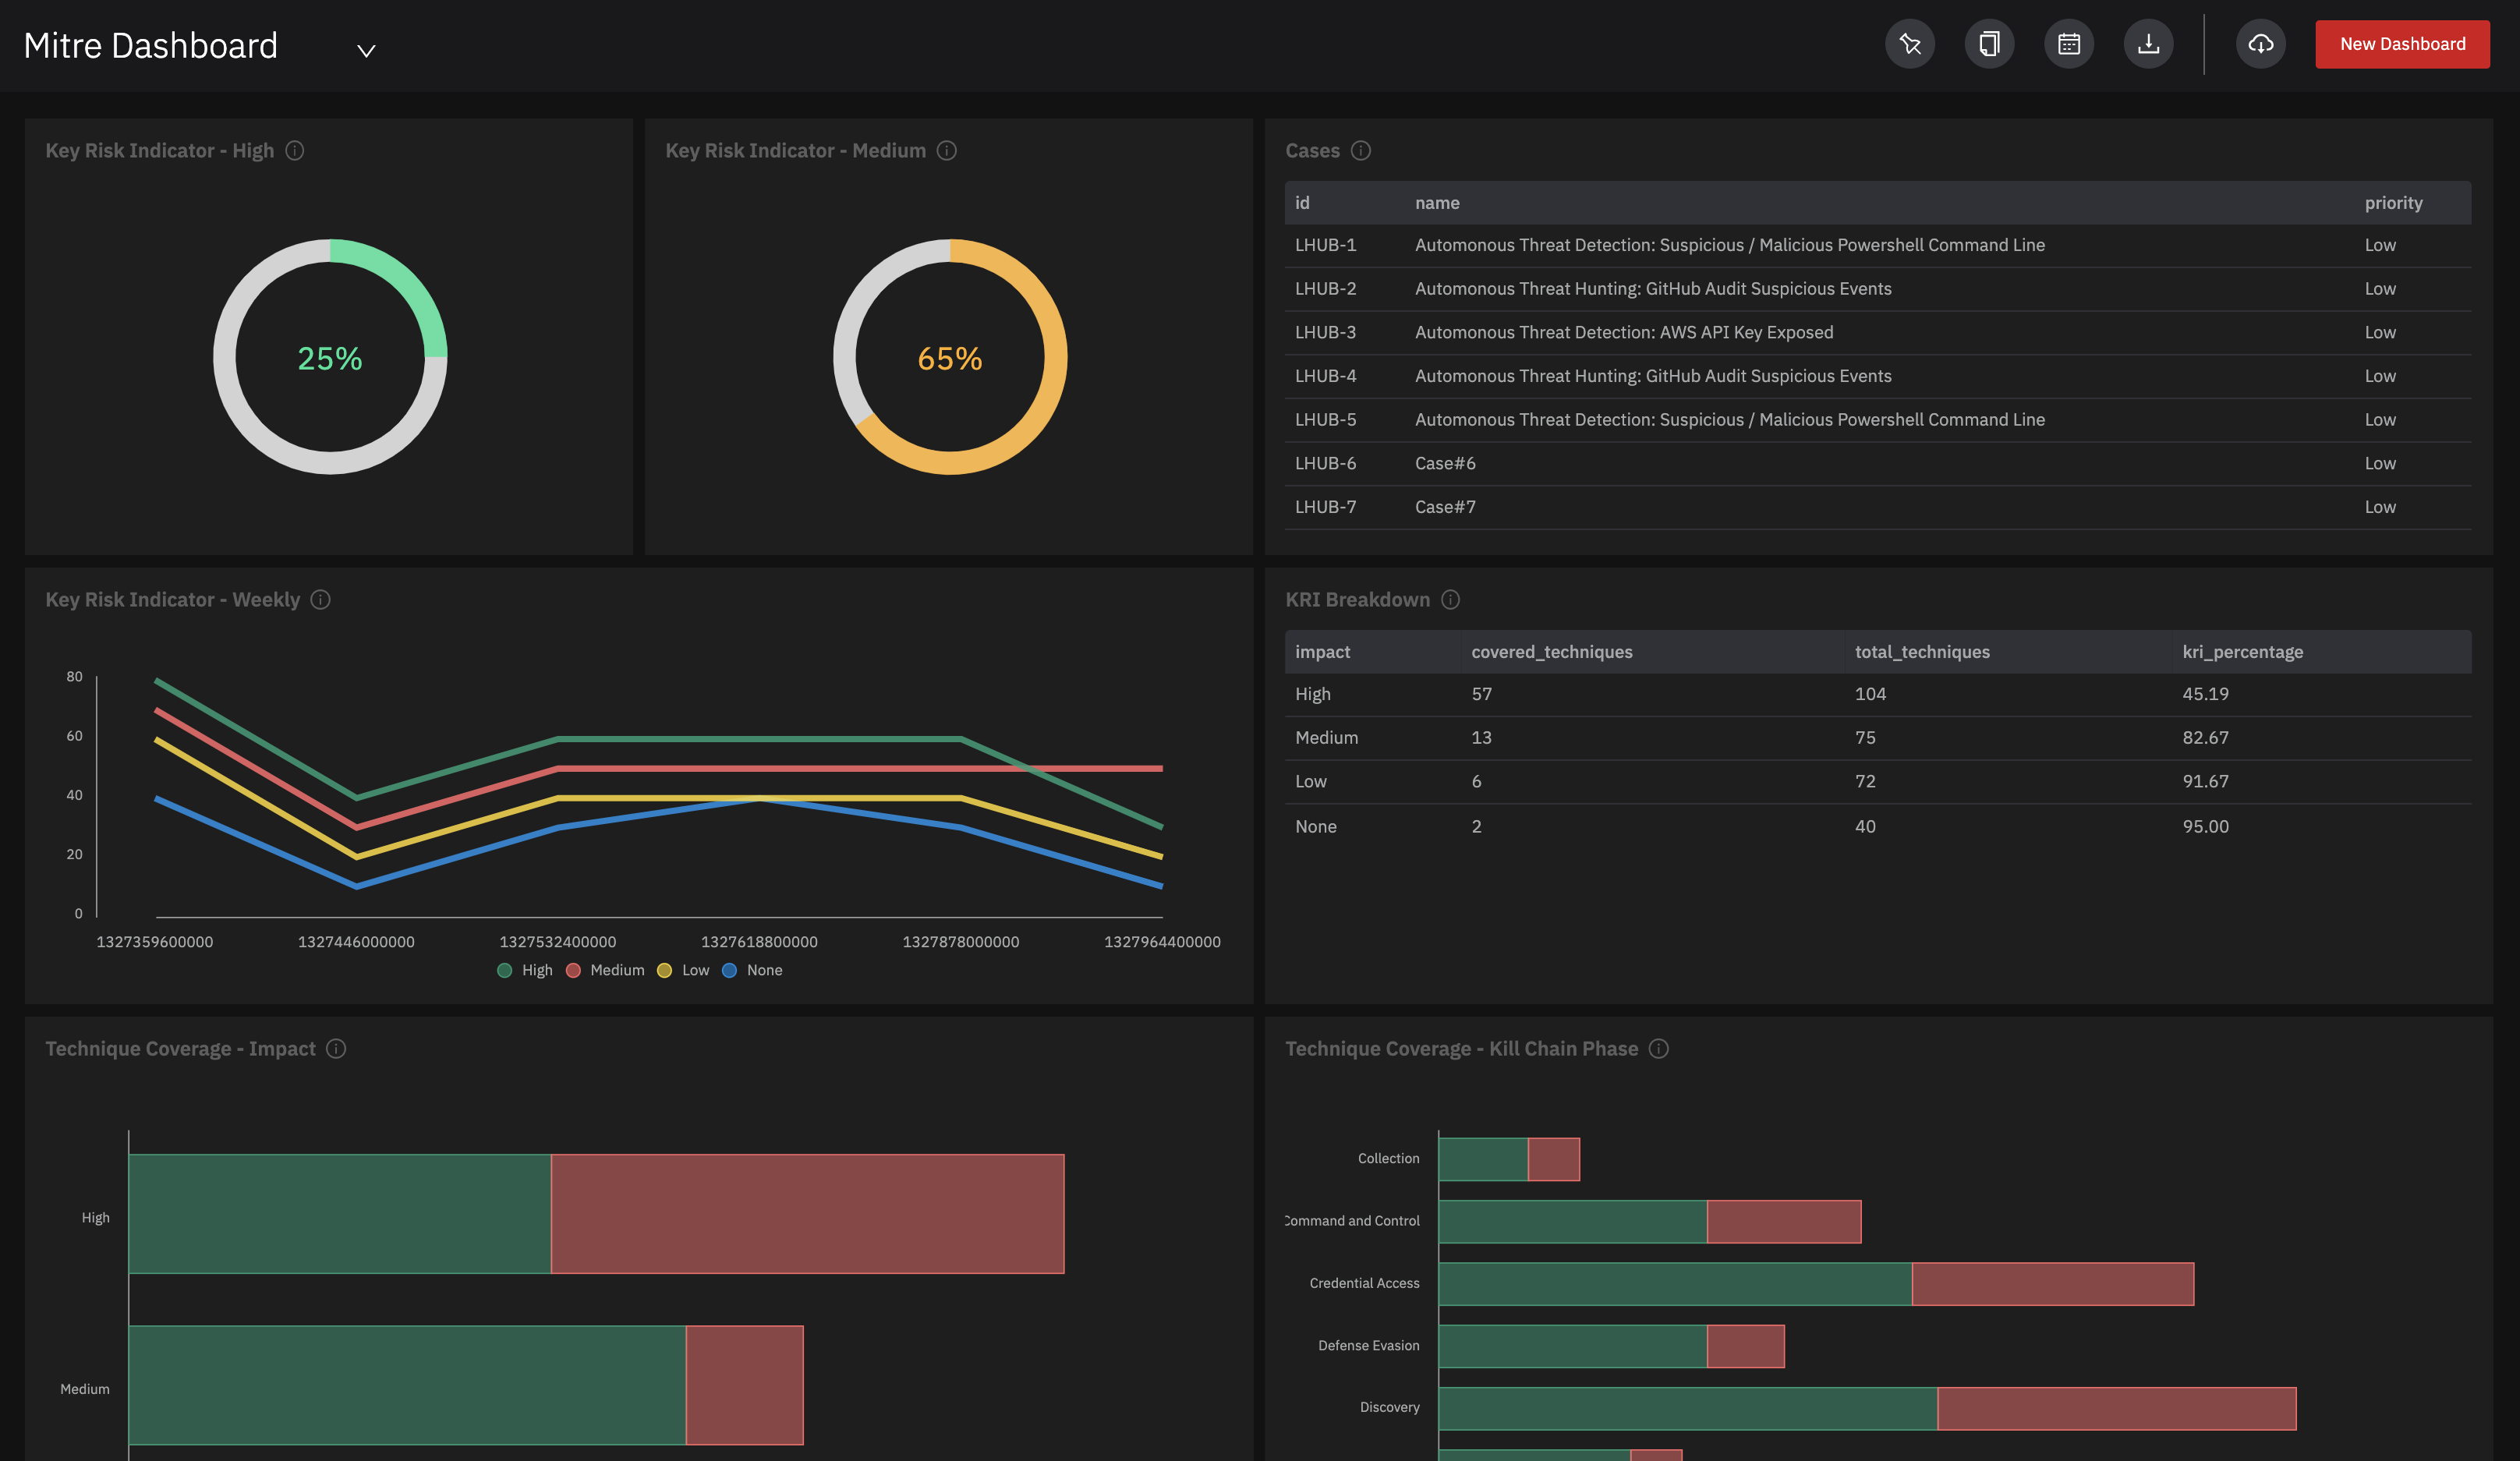Click the cloud download import icon
2520x1461 pixels.
tap(2260, 44)
